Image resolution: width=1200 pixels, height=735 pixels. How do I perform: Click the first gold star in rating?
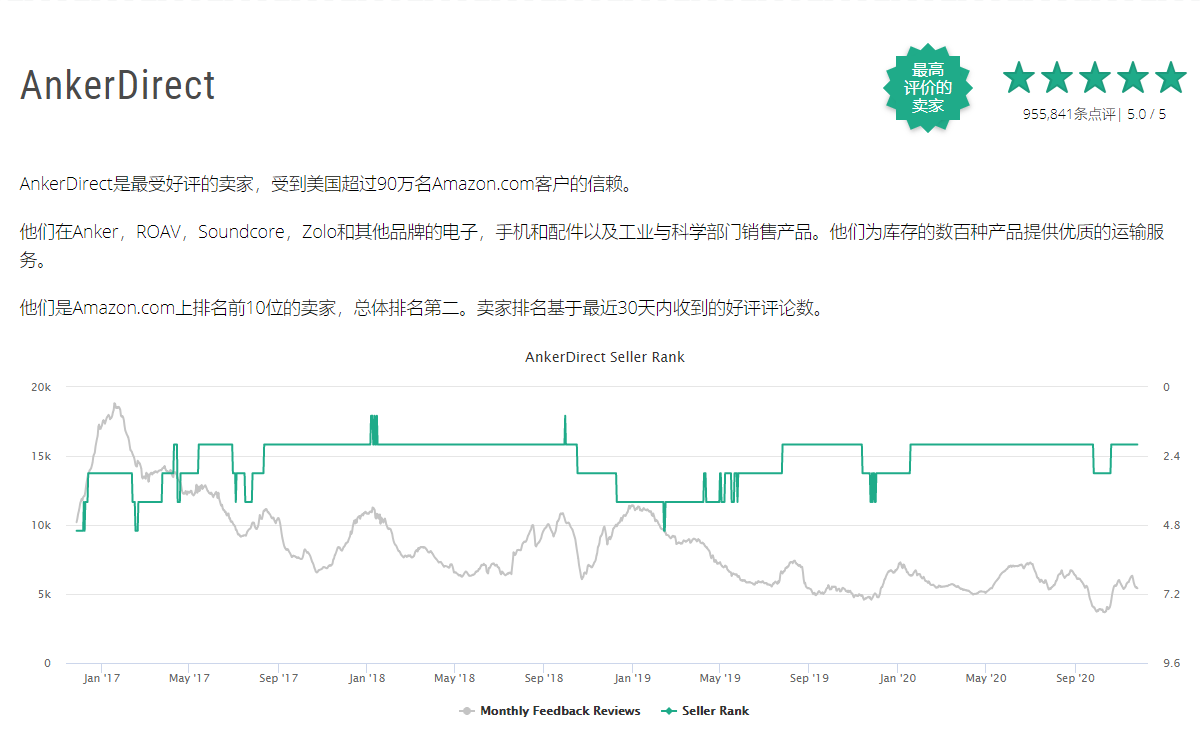1019,76
